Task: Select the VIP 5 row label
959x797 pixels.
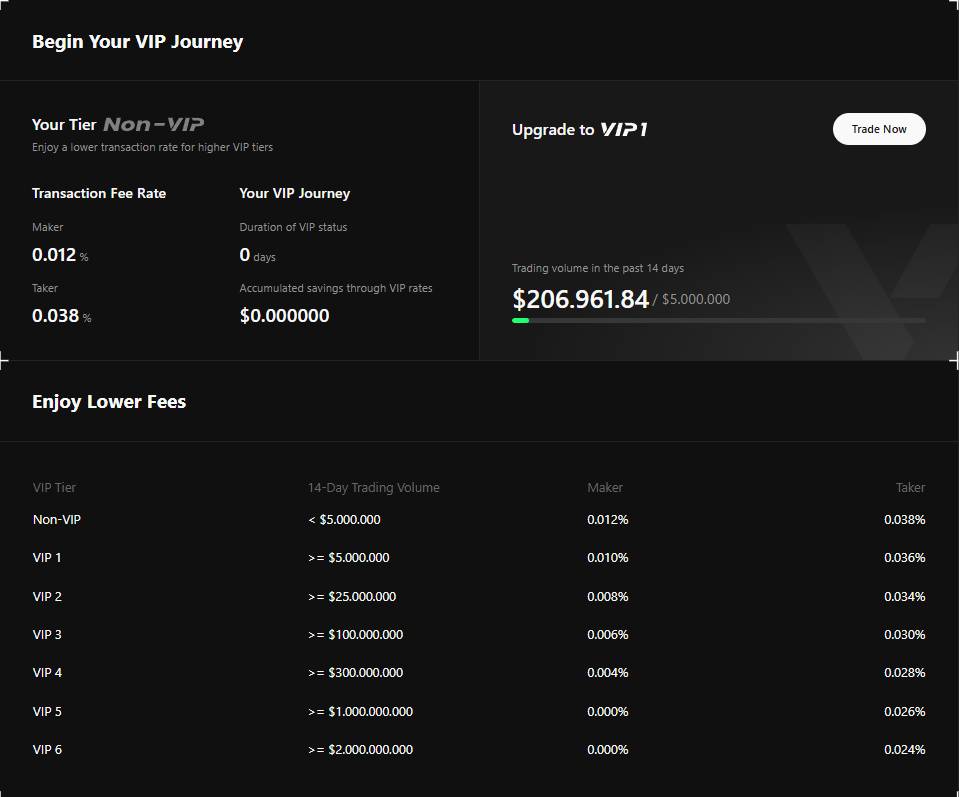Action: click(47, 712)
